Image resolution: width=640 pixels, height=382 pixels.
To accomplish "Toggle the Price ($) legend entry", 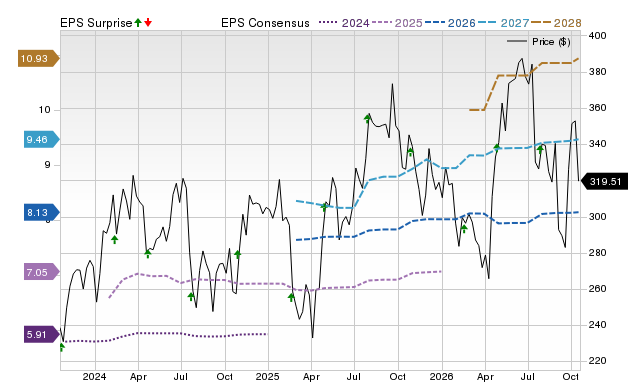I will pyautogui.click(x=538, y=42).
